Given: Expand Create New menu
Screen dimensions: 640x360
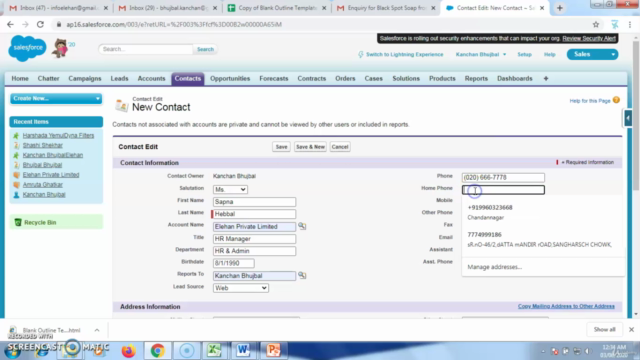Looking at the screenshot, I should click(x=56, y=98).
